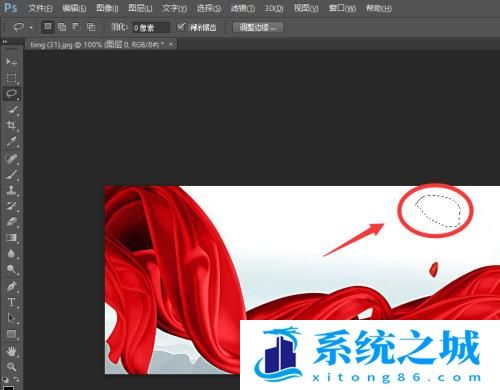Viewport: 500px width, 390px height.
Task: Open the 图层(L) menu
Action: 140,8
